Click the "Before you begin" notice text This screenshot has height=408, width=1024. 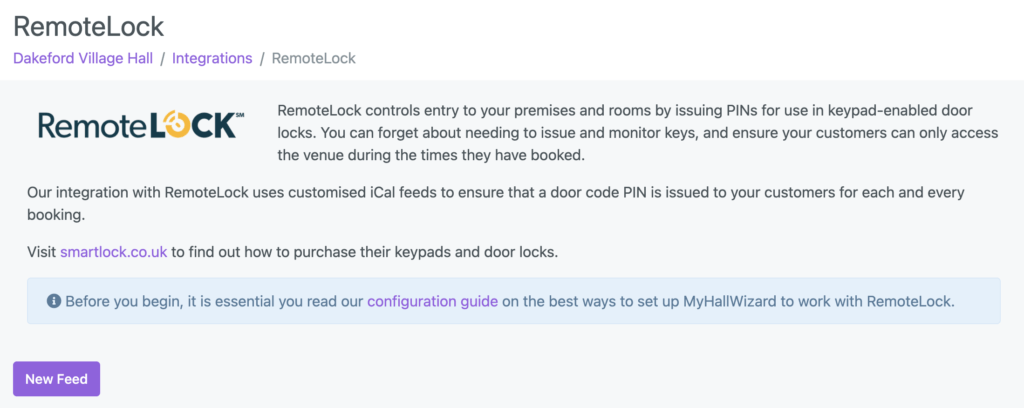(214, 301)
